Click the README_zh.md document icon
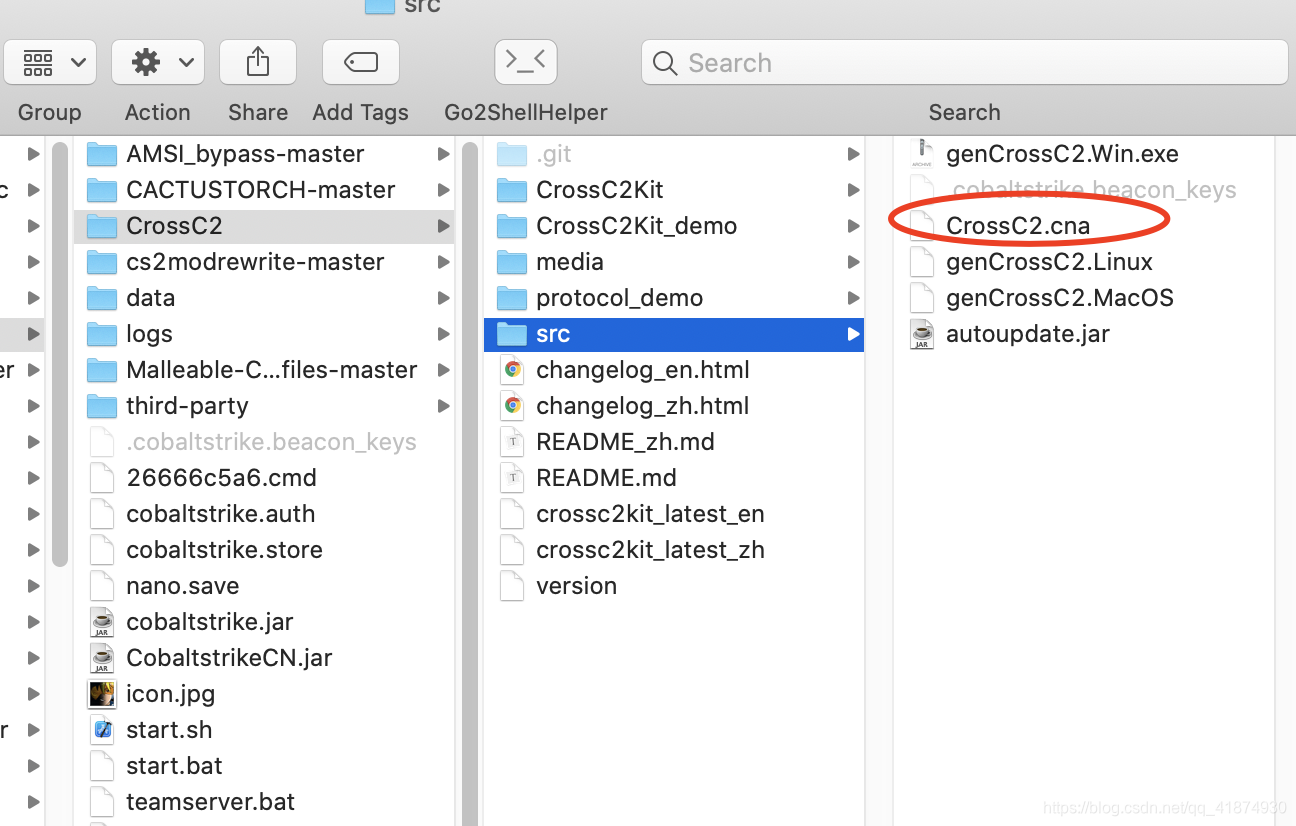Screen dimensions: 1296x826 (512, 442)
